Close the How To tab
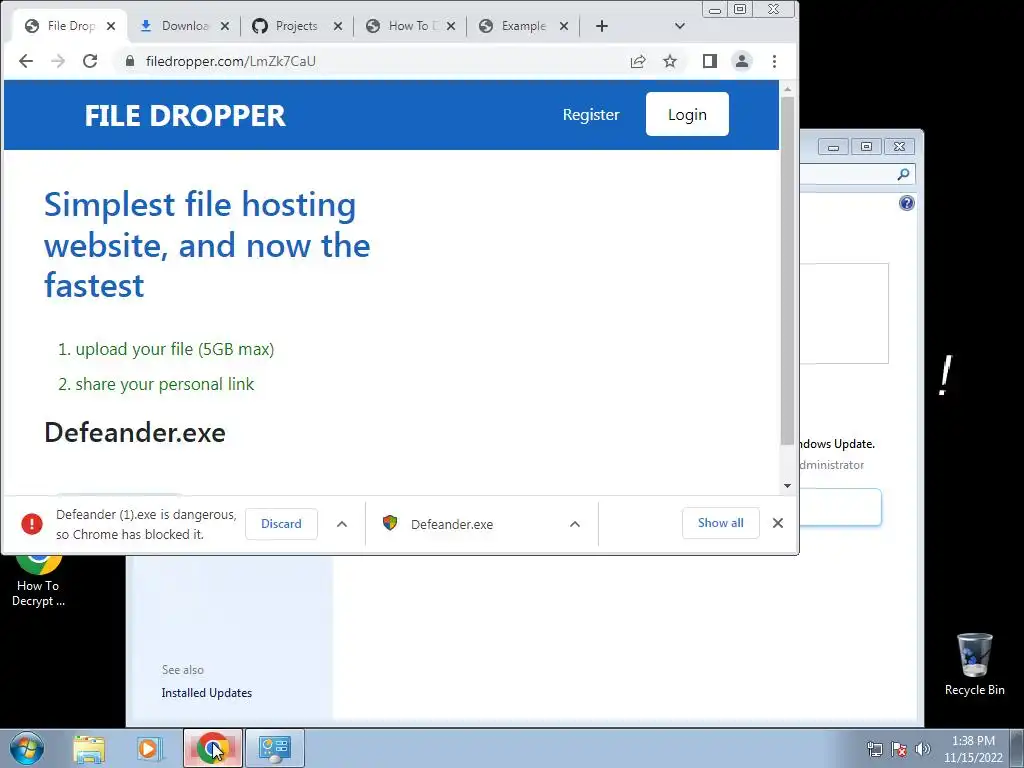1024x768 pixels. pos(451,26)
